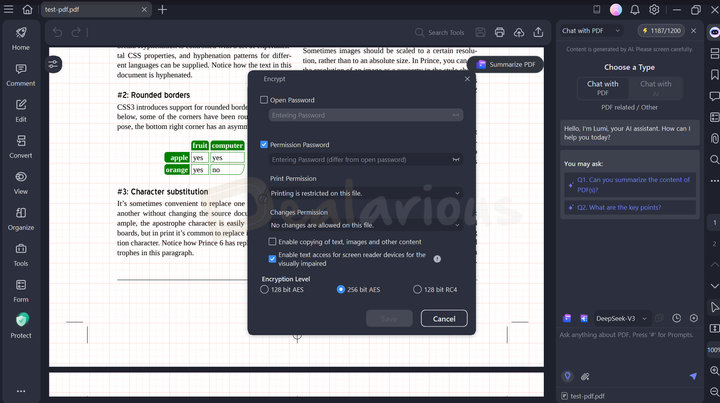Select the Chat with PDF type tab
The height and width of the screenshot is (403, 720).
pos(603,88)
